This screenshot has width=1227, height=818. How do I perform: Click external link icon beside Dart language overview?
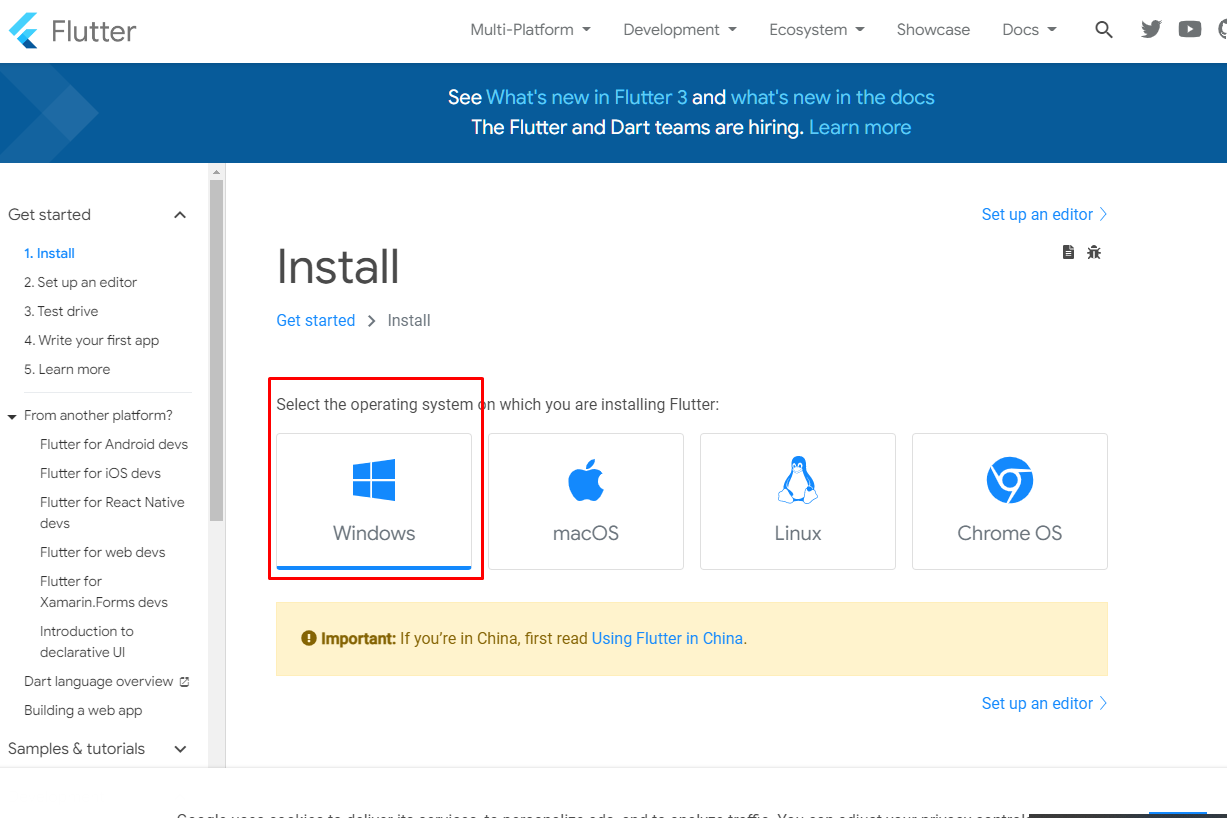pyautogui.click(x=184, y=682)
